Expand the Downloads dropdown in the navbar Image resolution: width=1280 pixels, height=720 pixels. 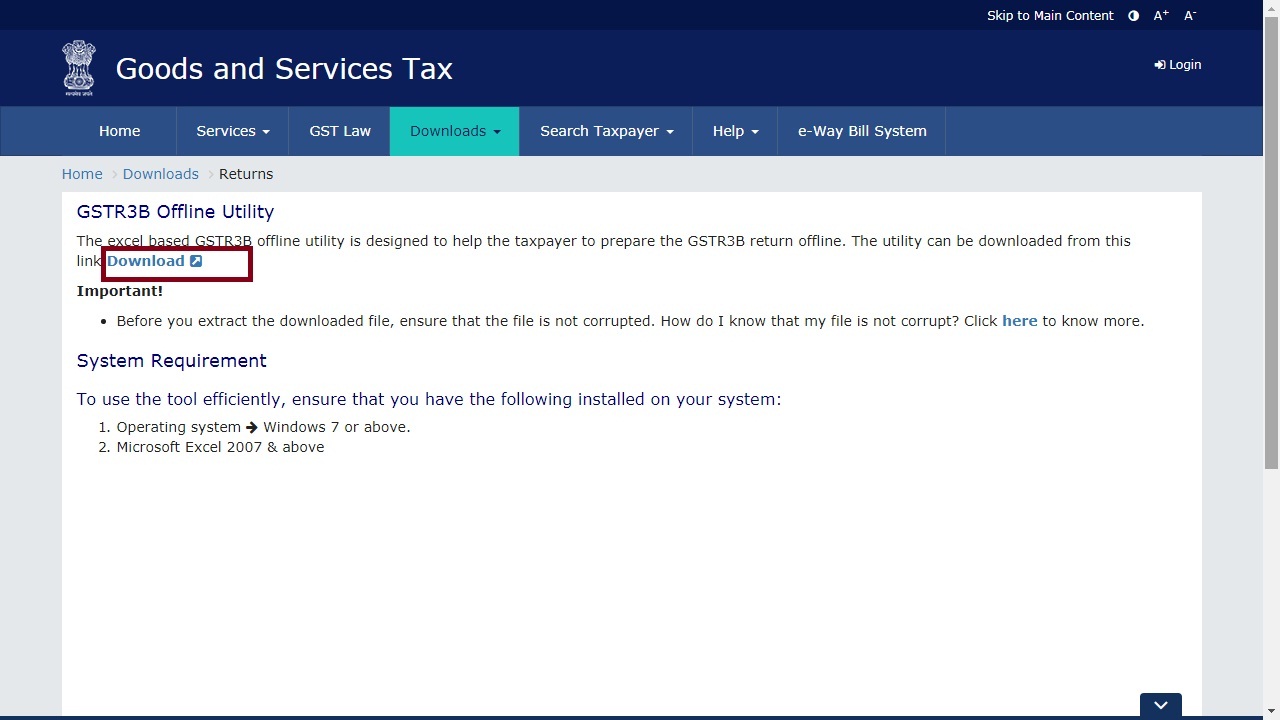pyautogui.click(x=454, y=131)
